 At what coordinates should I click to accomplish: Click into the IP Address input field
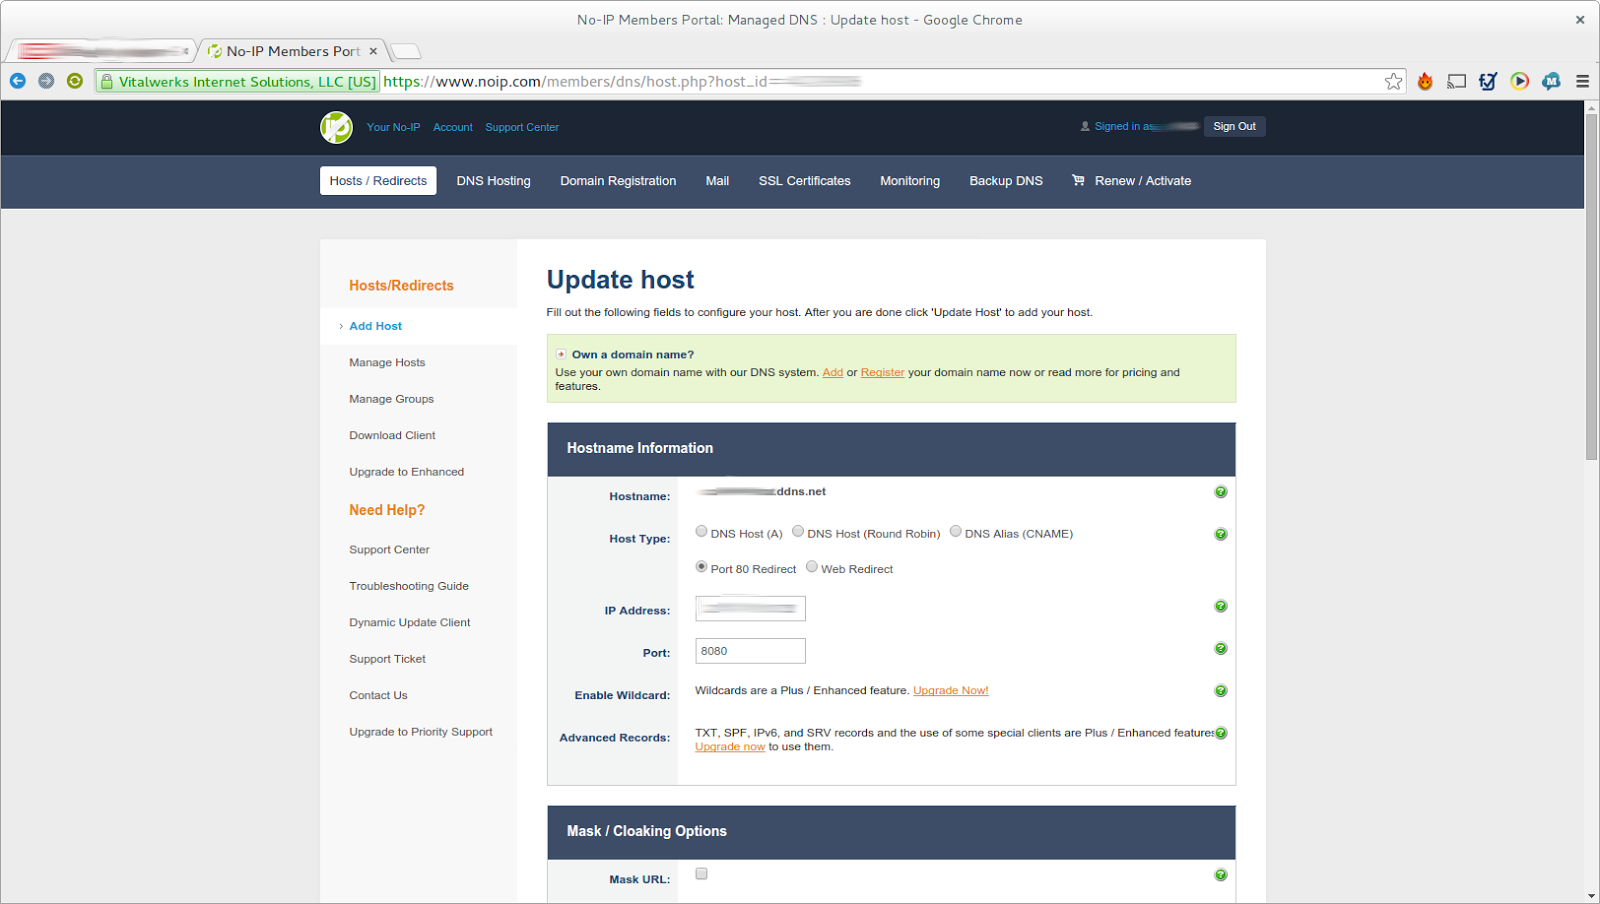[750, 608]
